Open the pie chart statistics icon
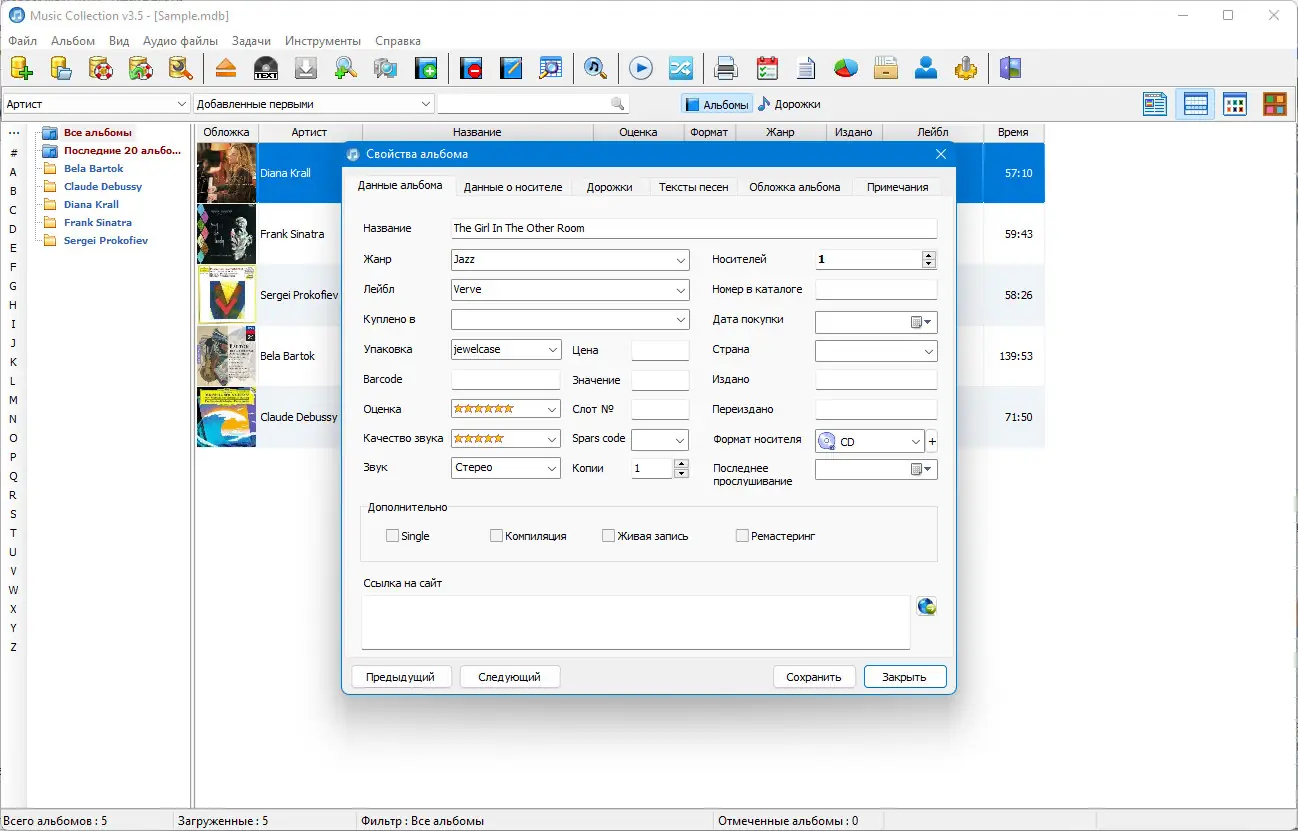The height and width of the screenshot is (831, 1298). click(x=847, y=68)
